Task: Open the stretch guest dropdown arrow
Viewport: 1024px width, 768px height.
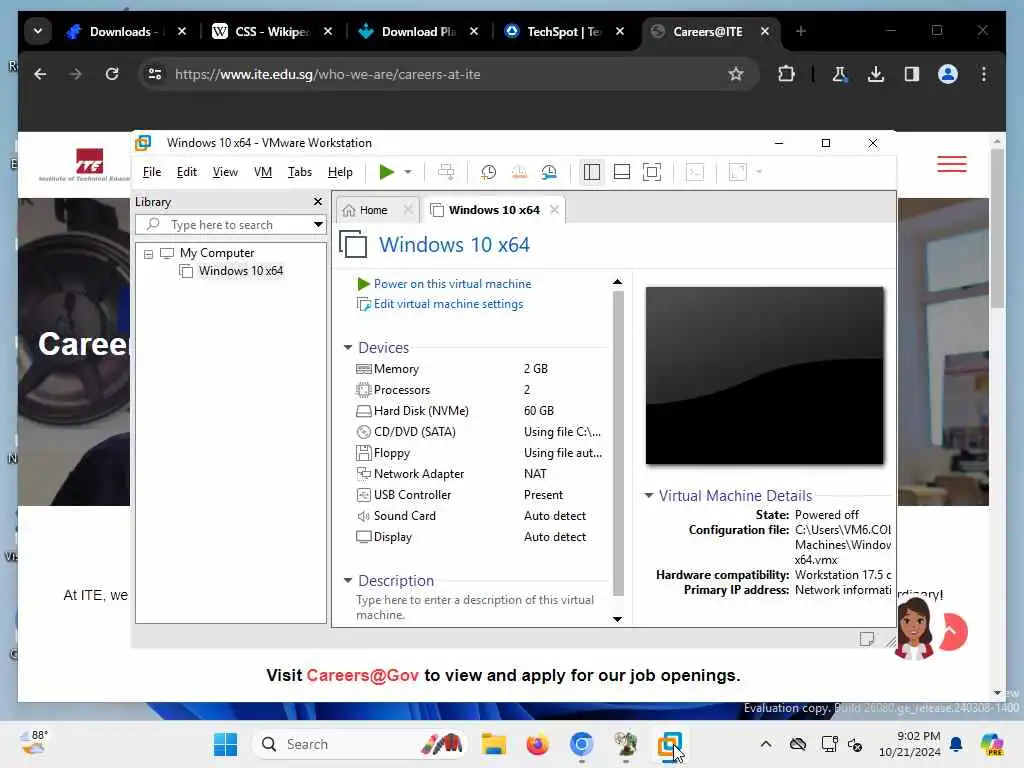Action: coord(759,172)
